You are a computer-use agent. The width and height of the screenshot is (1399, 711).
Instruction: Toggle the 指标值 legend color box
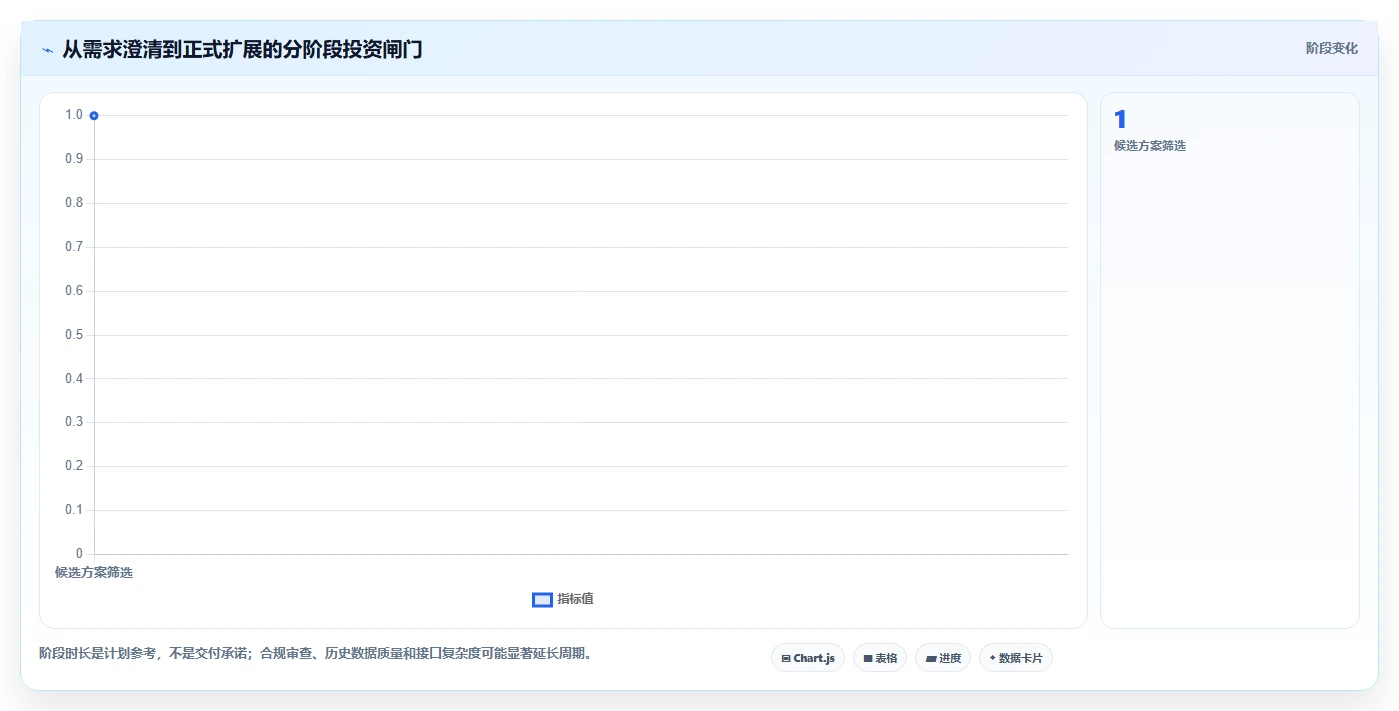pyautogui.click(x=542, y=600)
